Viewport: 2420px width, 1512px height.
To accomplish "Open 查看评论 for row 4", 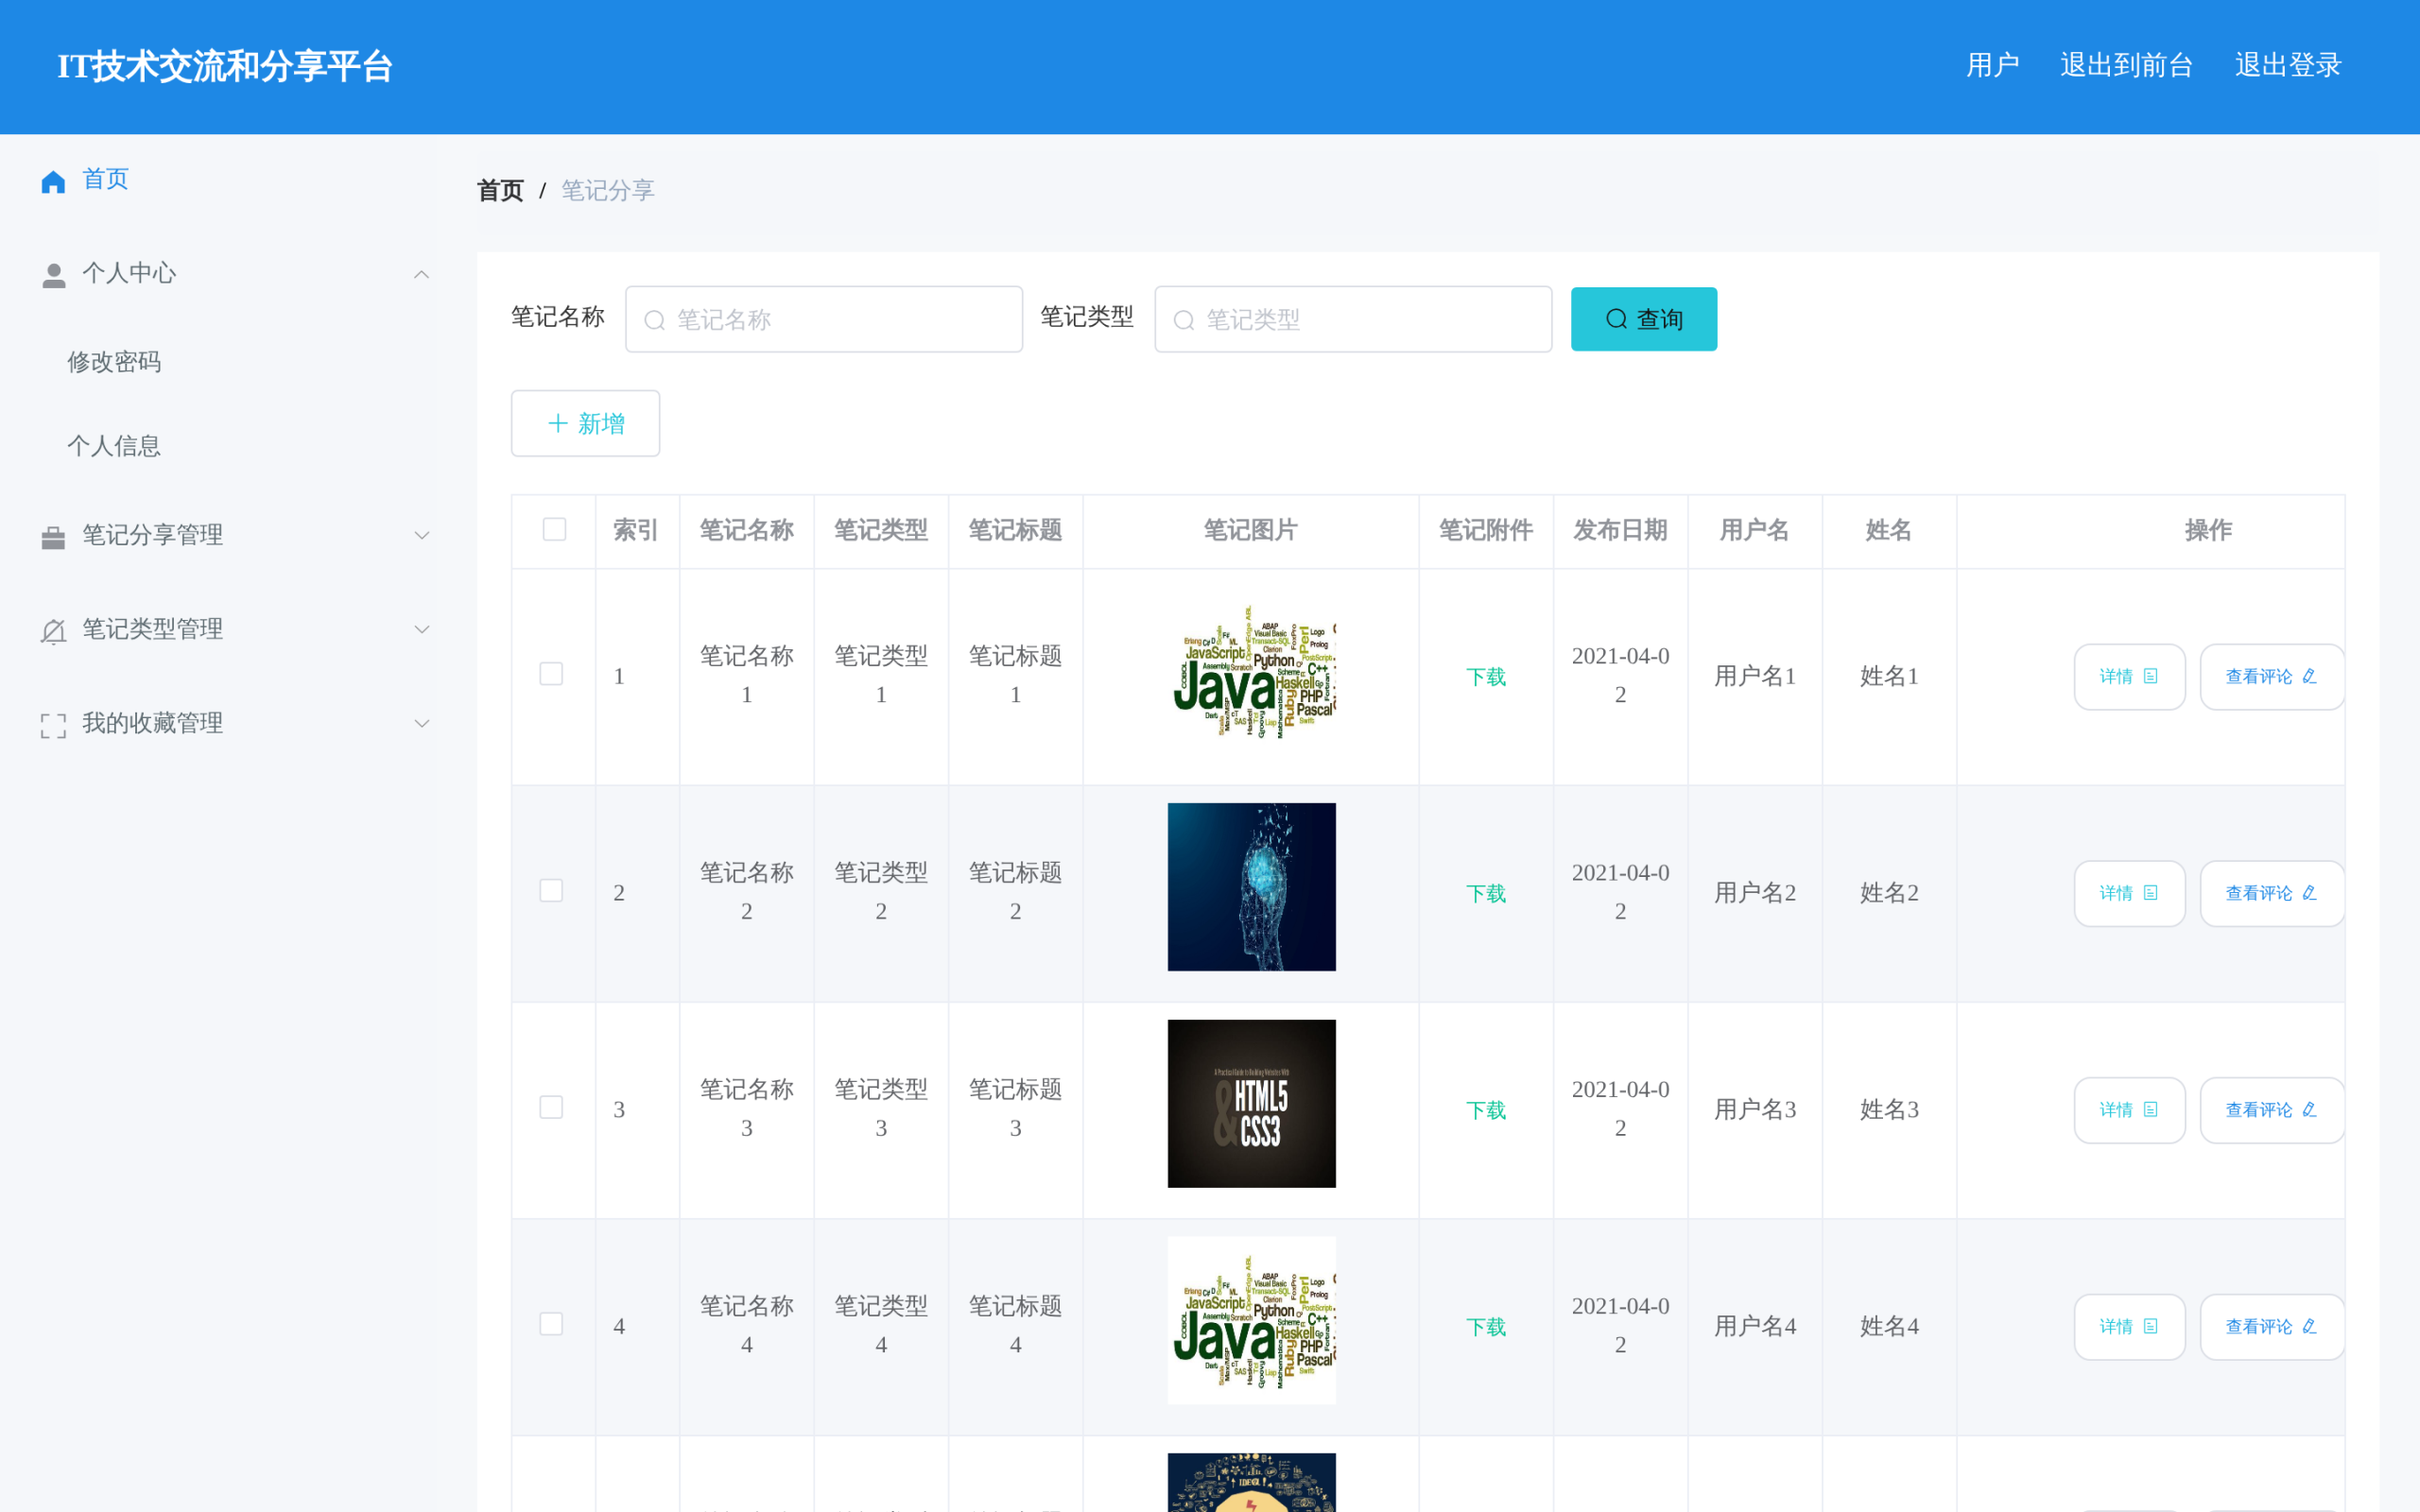I will point(2271,1327).
